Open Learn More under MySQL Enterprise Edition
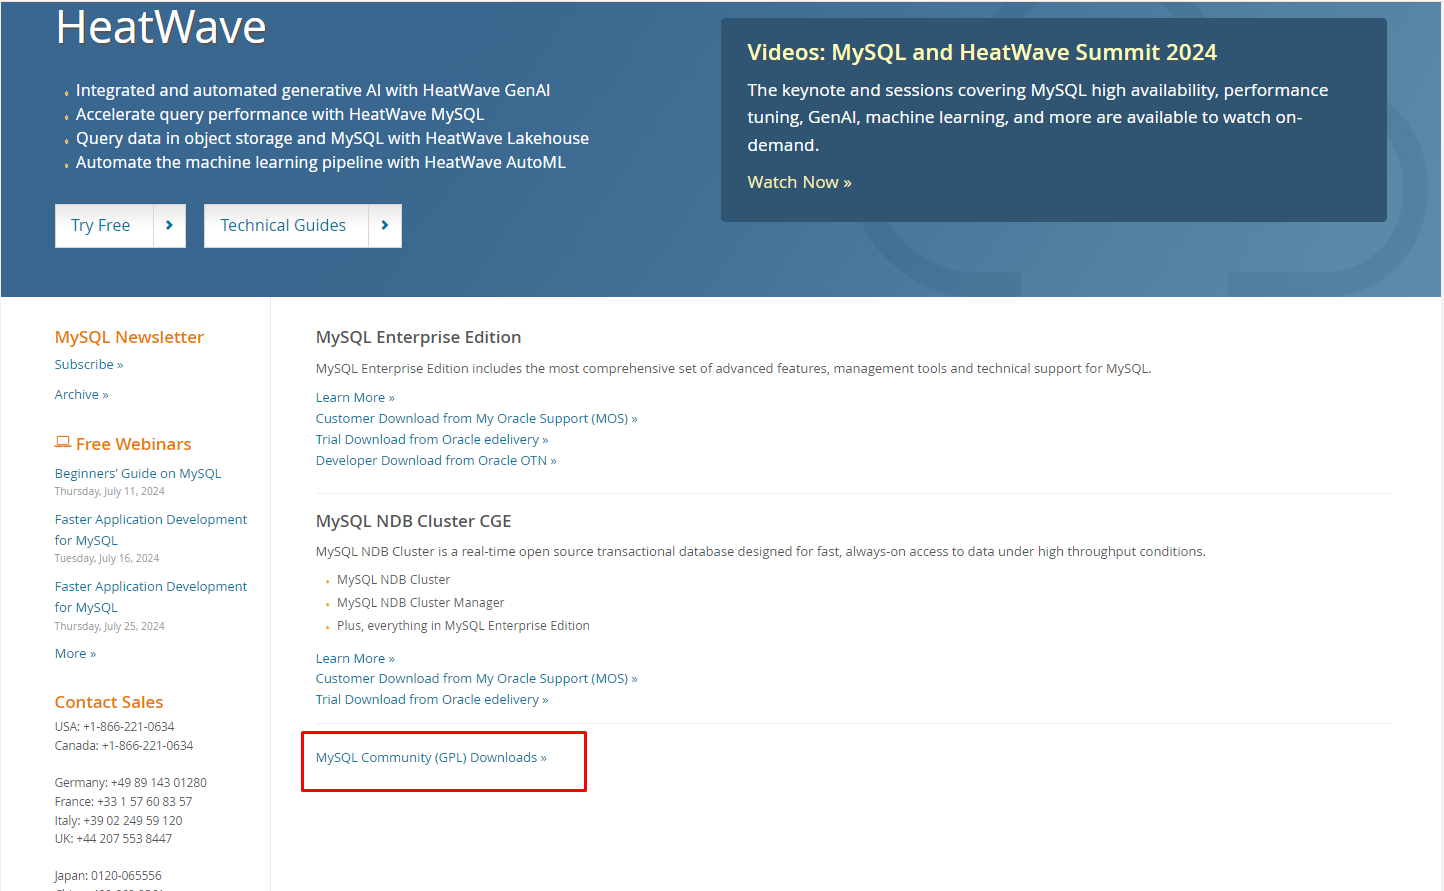This screenshot has width=1444, height=891. pos(355,398)
